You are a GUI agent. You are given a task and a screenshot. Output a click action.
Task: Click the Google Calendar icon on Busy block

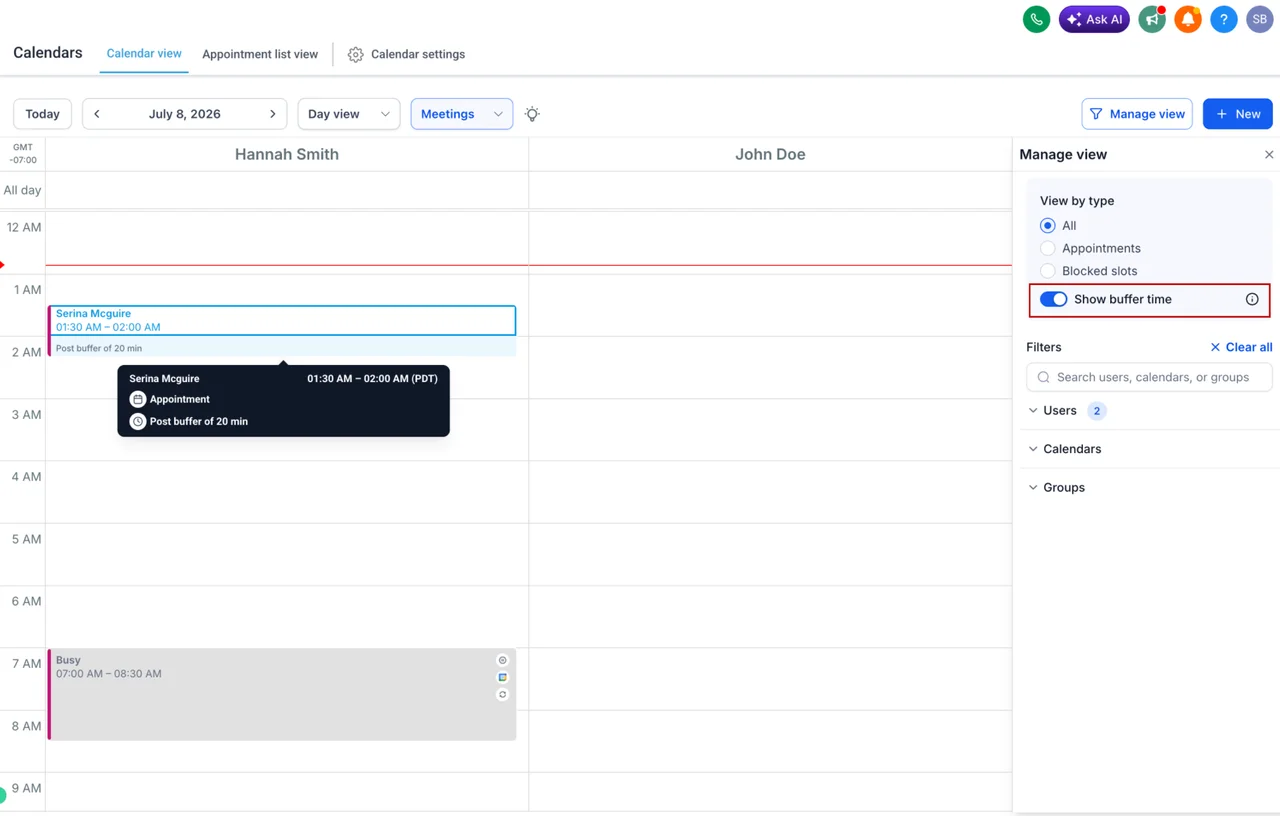[x=503, y=677]
